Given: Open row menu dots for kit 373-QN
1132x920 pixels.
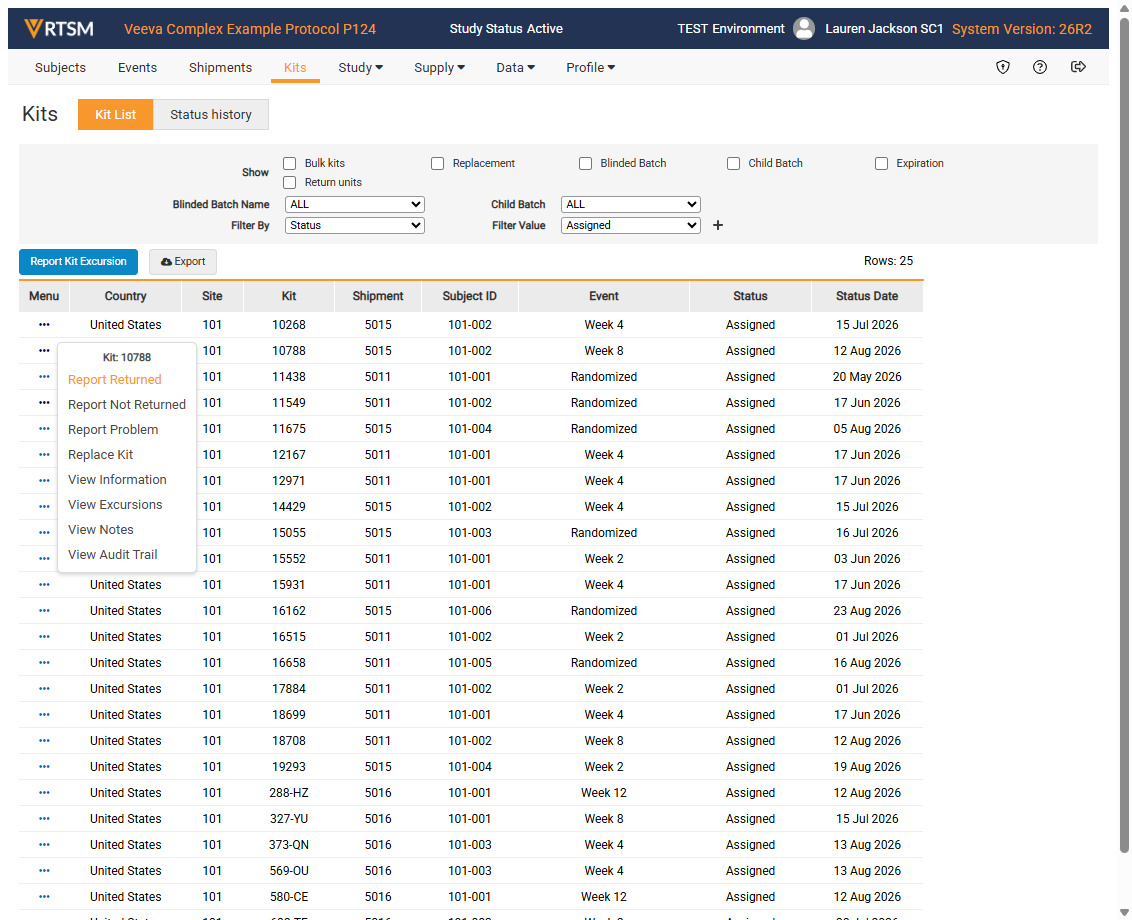Looking at the screenshot, I should [44, 845].
